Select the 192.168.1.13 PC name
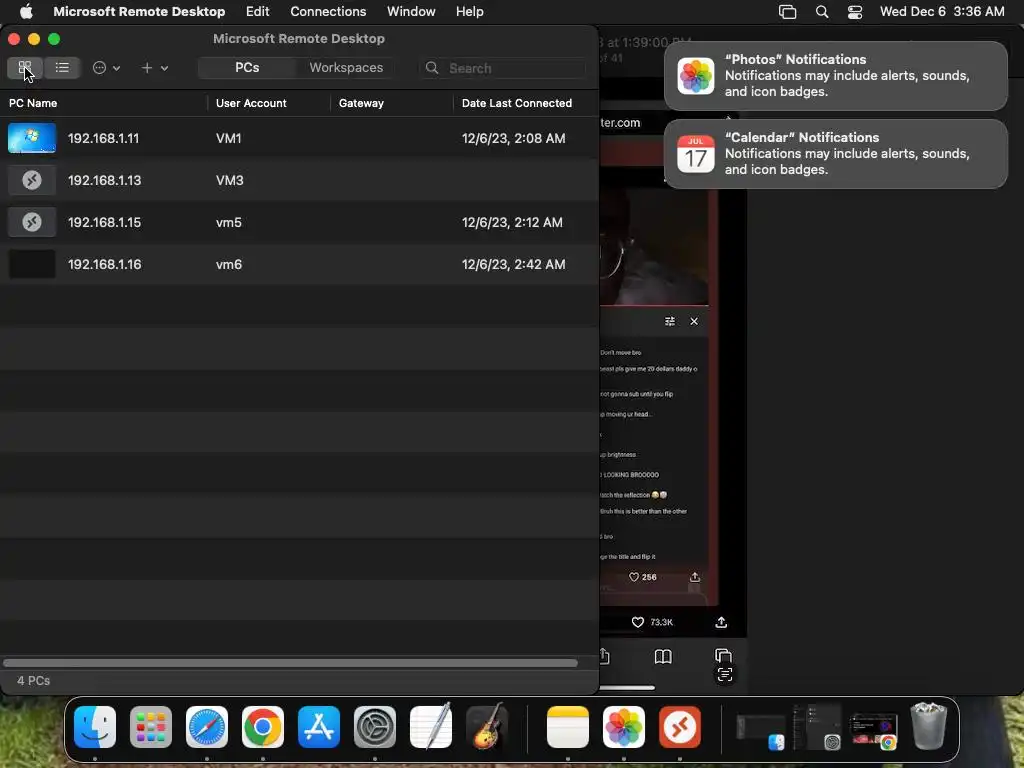The width and height of the screenshot is (1024, 768). tap(104, 180)
